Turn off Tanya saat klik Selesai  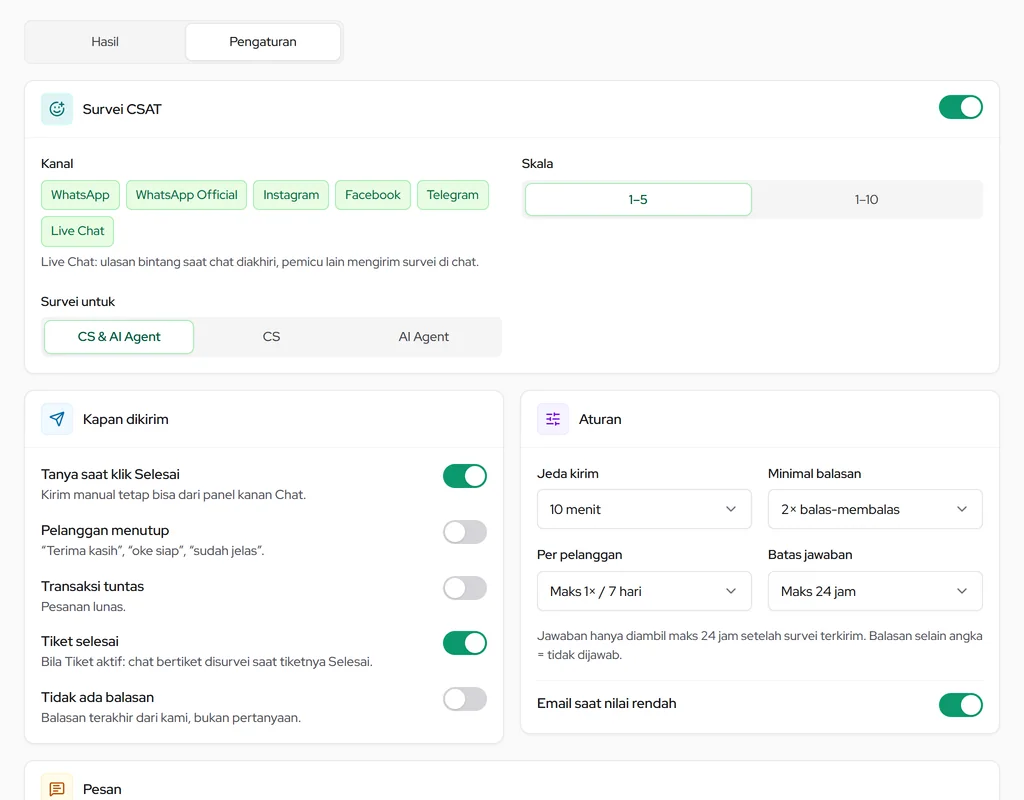tap(465, 476)
